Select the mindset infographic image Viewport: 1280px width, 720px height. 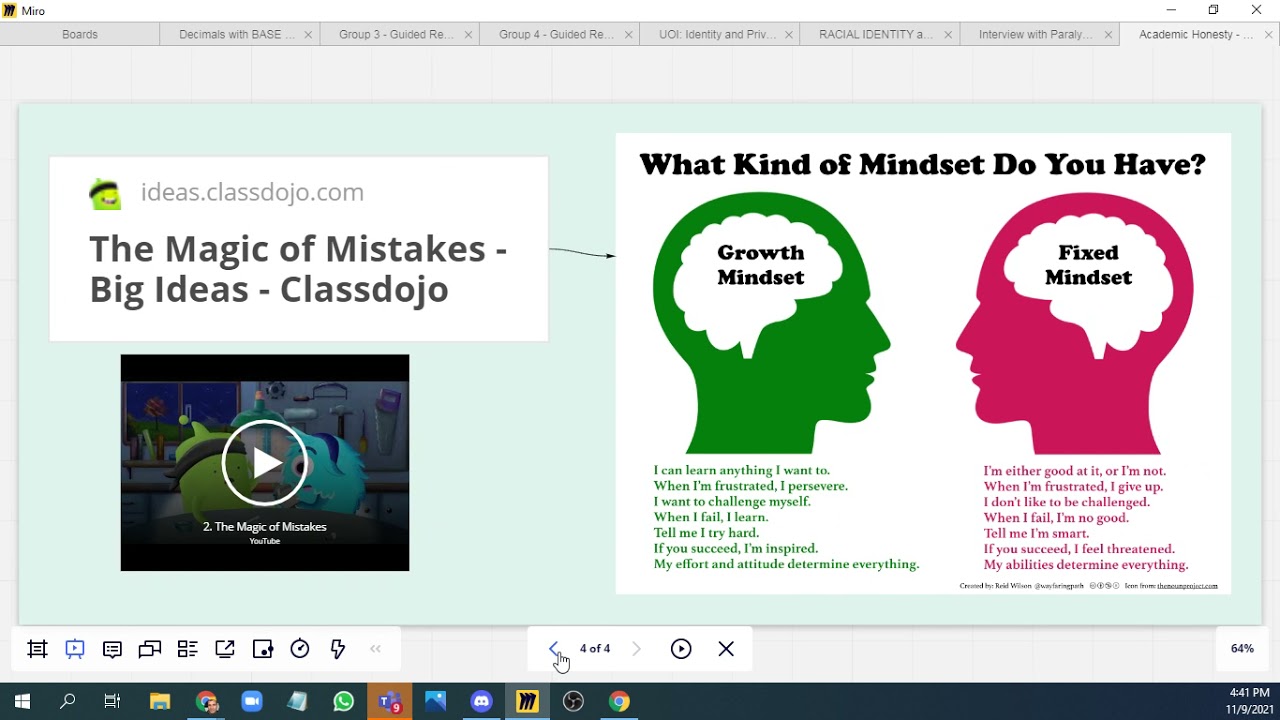[923, 364]
